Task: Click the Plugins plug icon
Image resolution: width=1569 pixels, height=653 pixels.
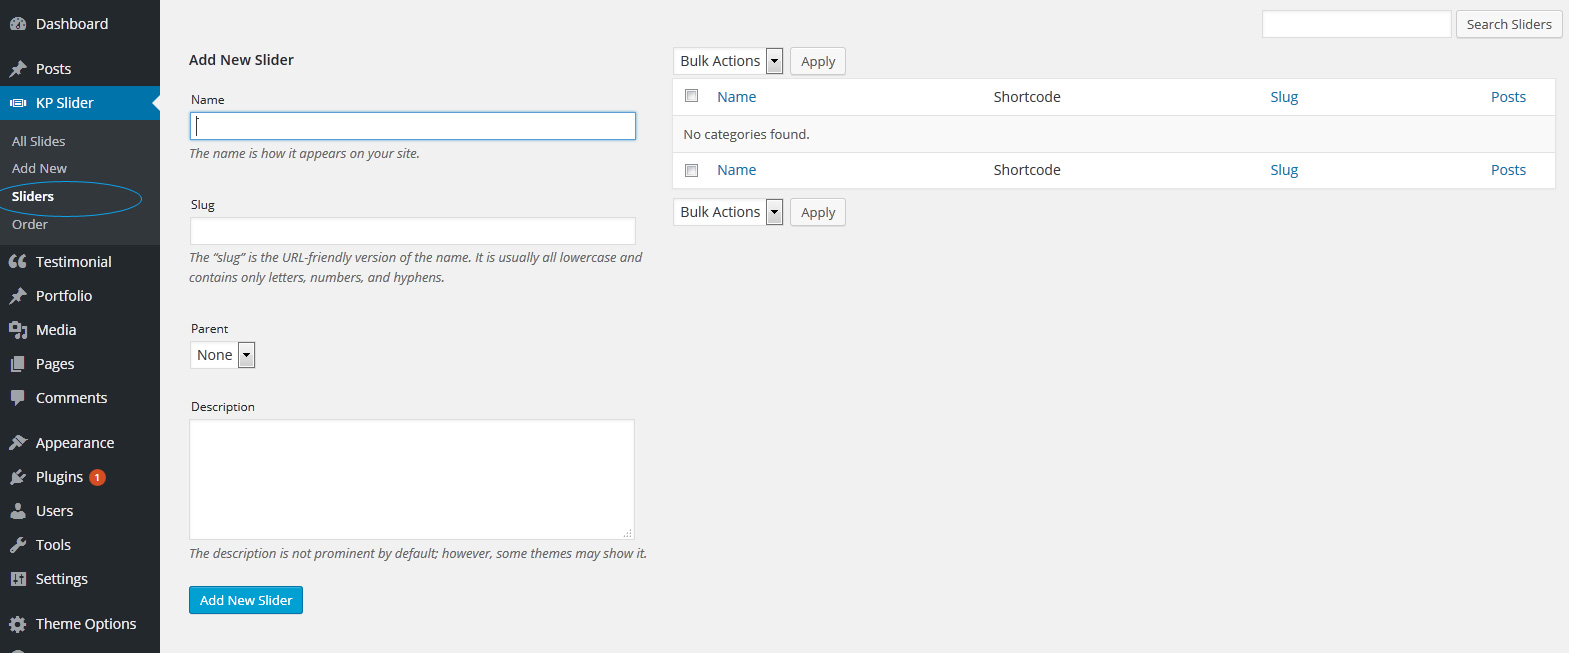Action: click(18, 477)
